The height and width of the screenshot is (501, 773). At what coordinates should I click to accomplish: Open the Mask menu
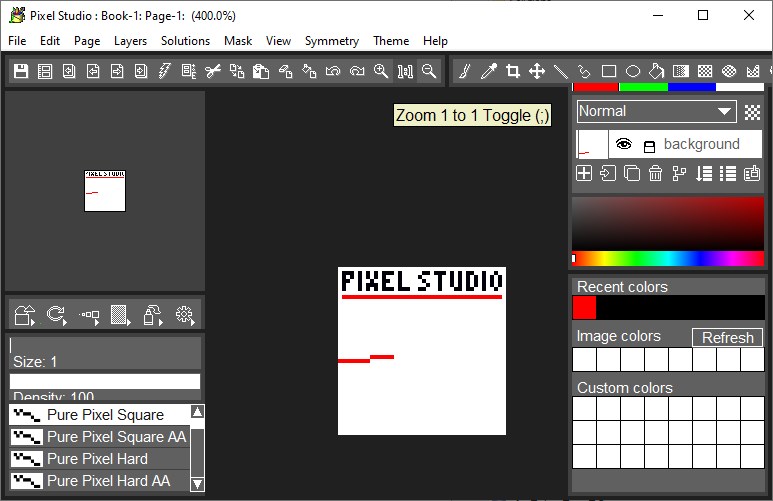coord(238,41)
